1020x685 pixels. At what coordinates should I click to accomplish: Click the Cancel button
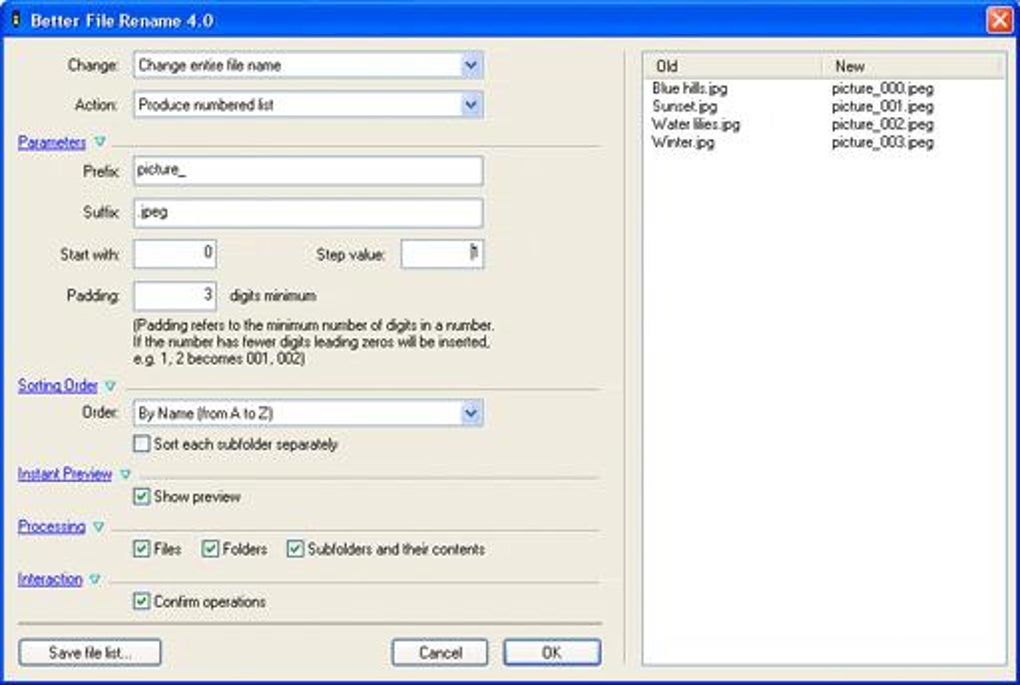440,652
